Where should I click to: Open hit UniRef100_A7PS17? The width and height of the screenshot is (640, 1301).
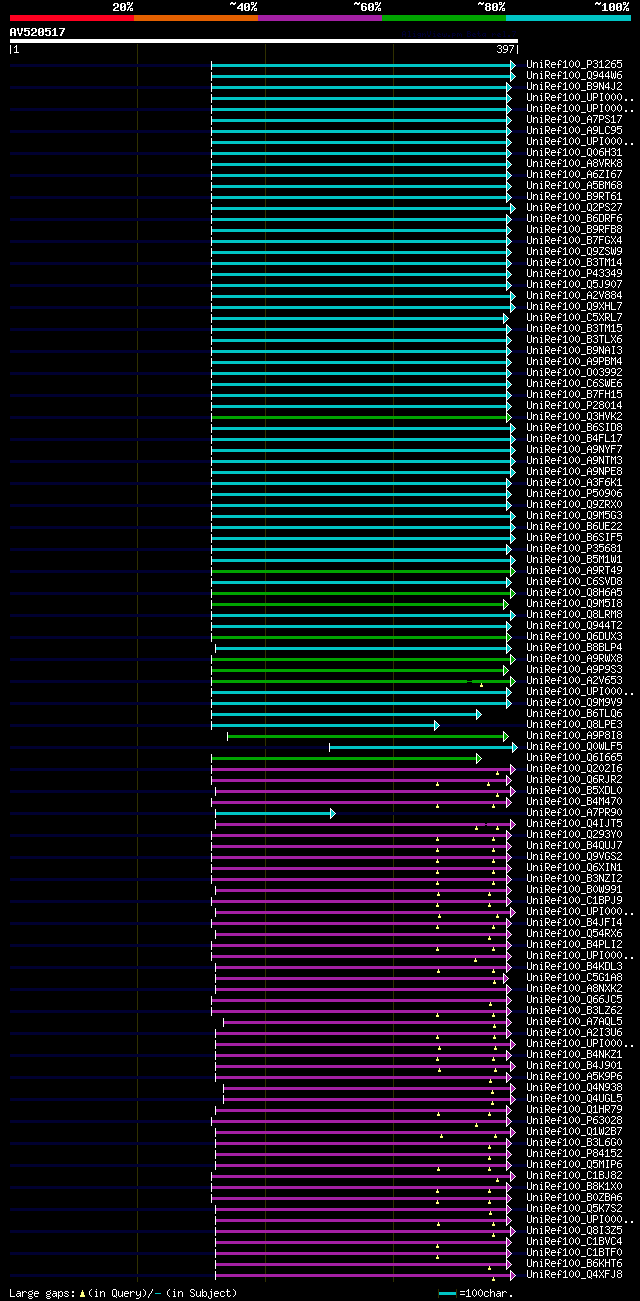pos(574,120)
